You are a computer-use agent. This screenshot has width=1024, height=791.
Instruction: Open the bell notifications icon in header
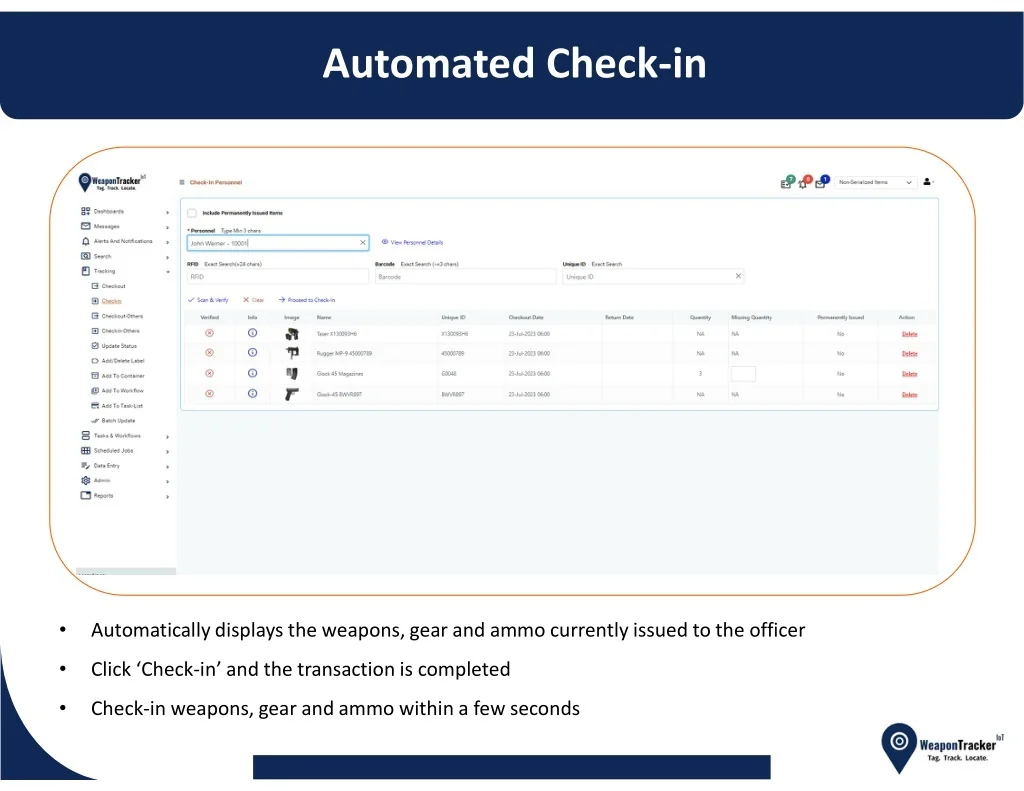pos(804,183)
